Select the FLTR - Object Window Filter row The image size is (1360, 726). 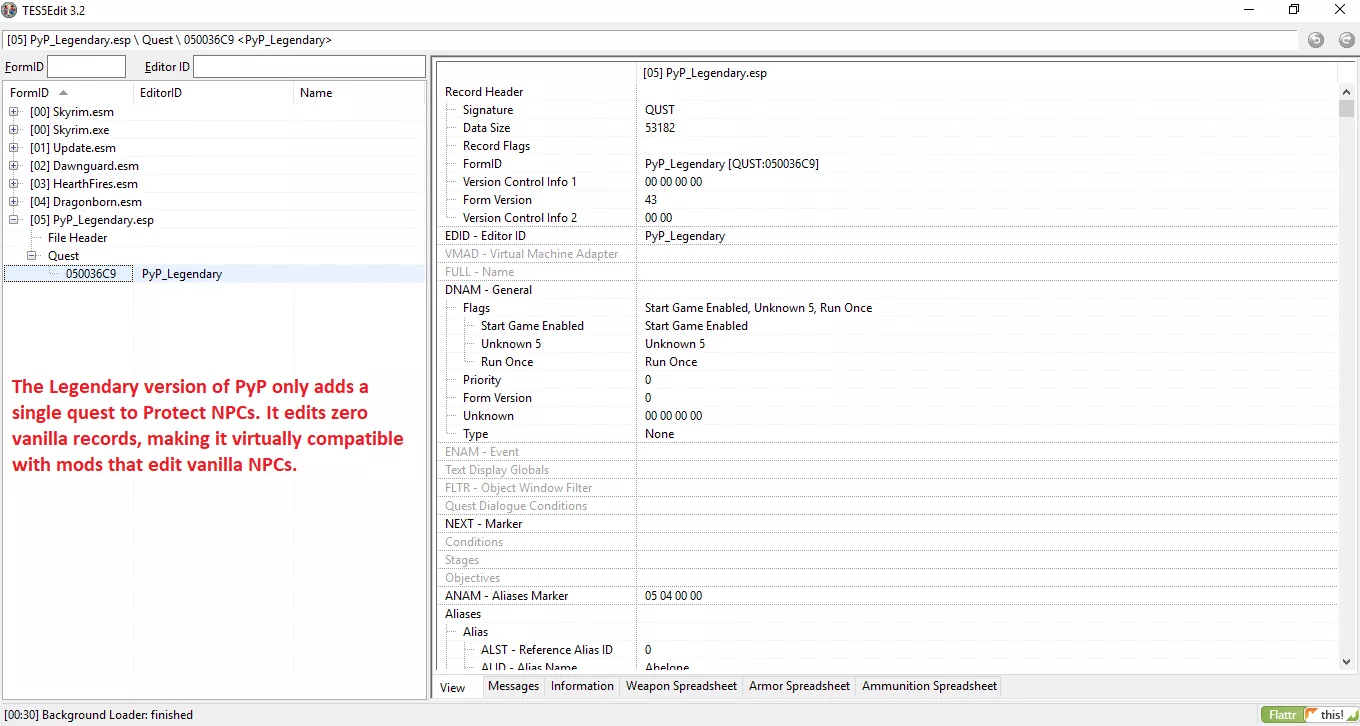[x=887, y=488]
